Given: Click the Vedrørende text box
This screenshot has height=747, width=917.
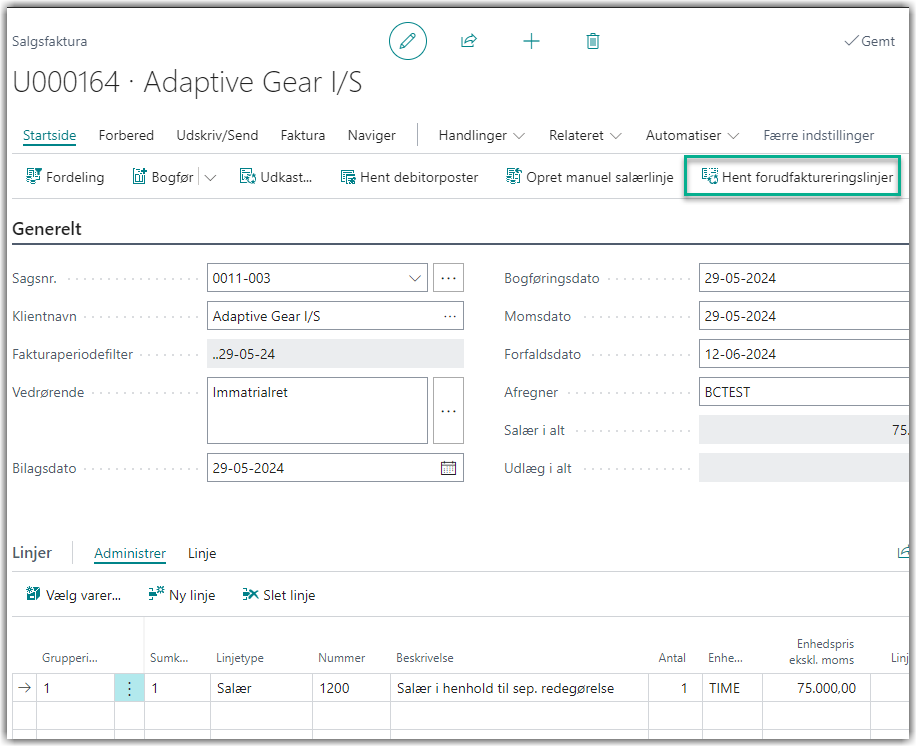Looking at the screenshot, I should pos(318,411).
